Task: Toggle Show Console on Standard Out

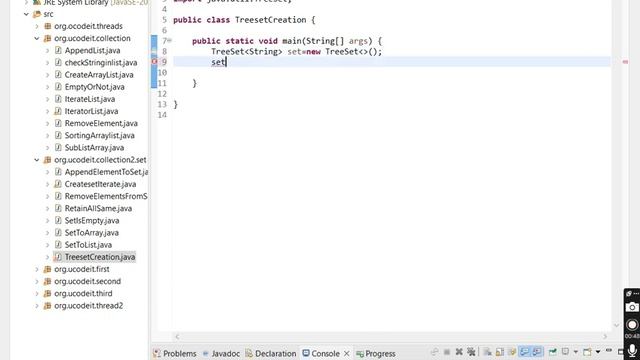Action: pyautogui.click(x=524, y=351)
